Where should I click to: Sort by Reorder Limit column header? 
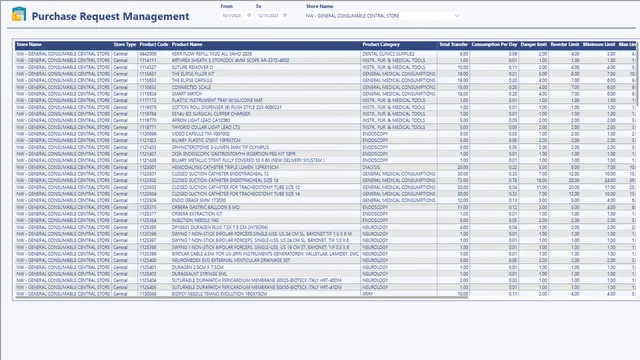[565, 44]
